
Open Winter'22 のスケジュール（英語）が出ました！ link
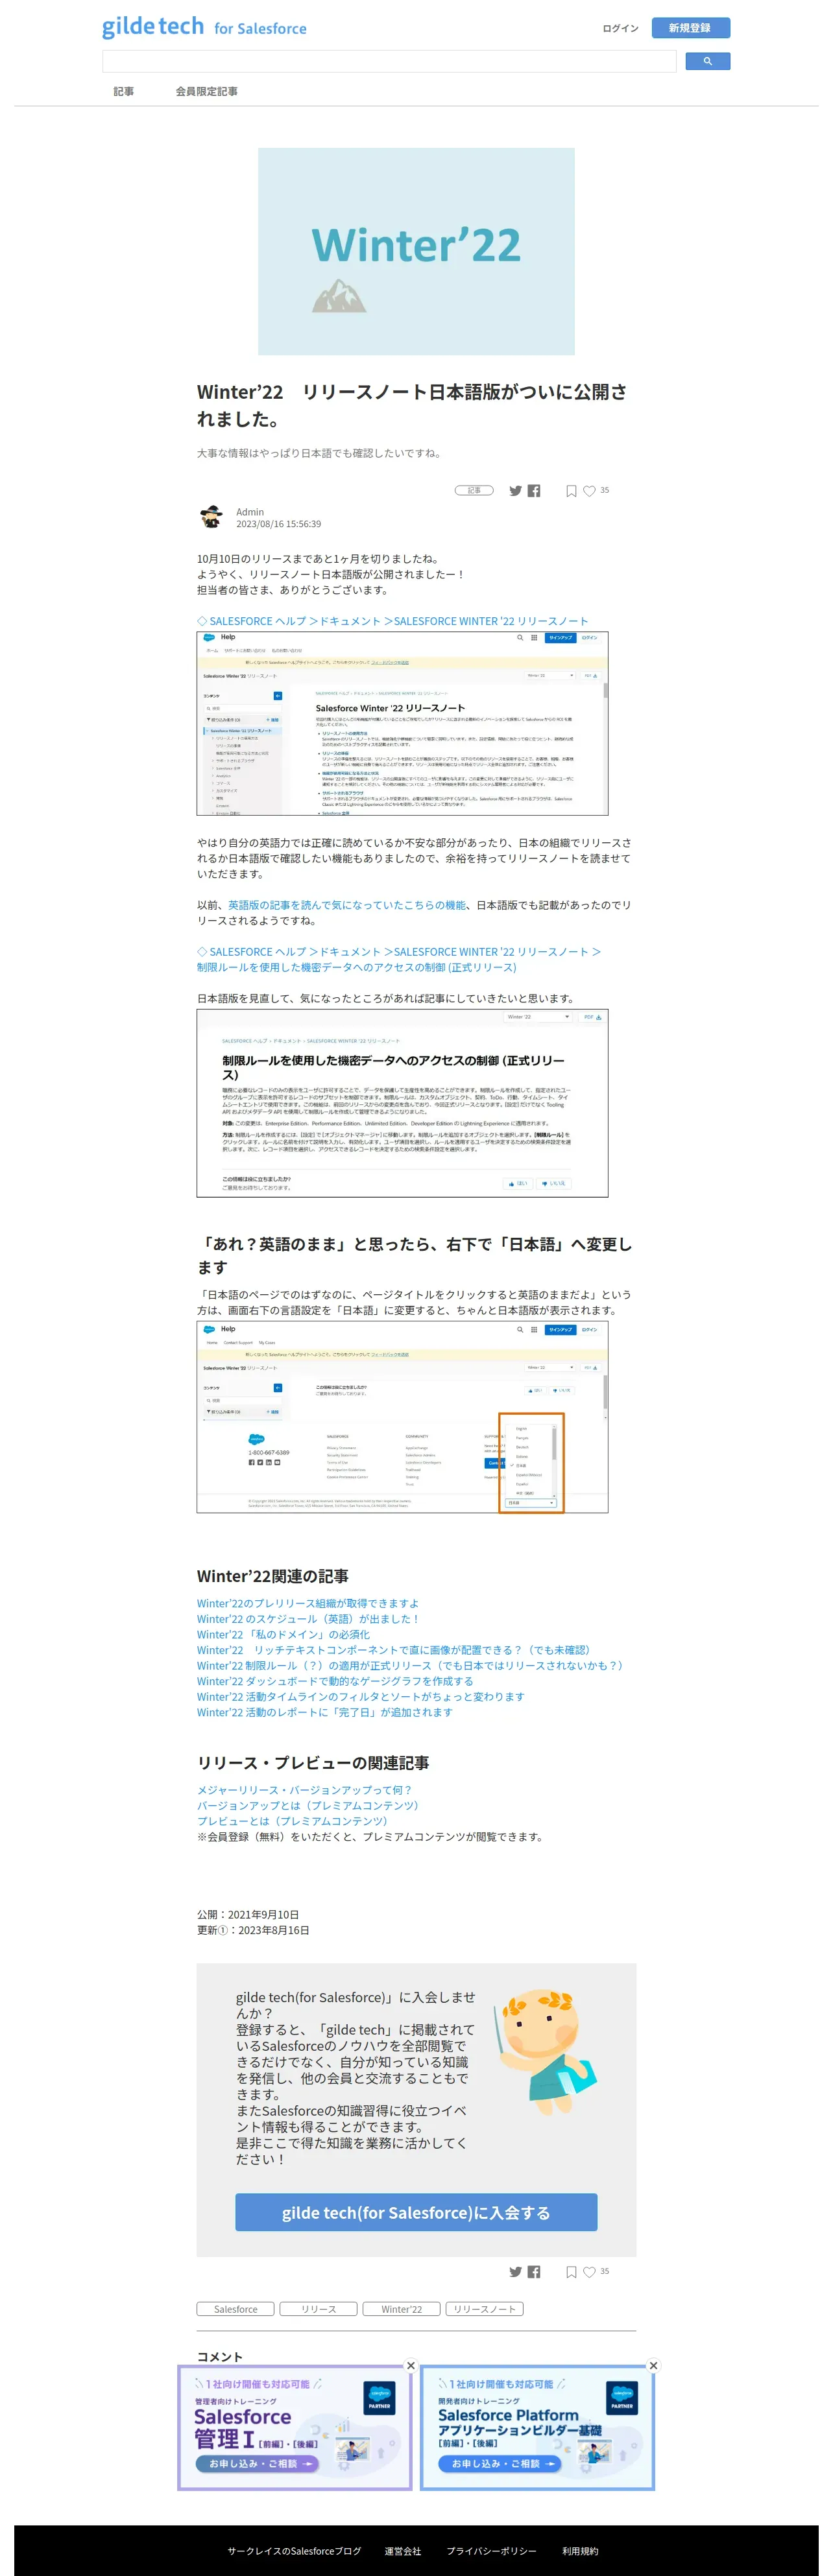pyautogui.click(x=308, y=1619)
